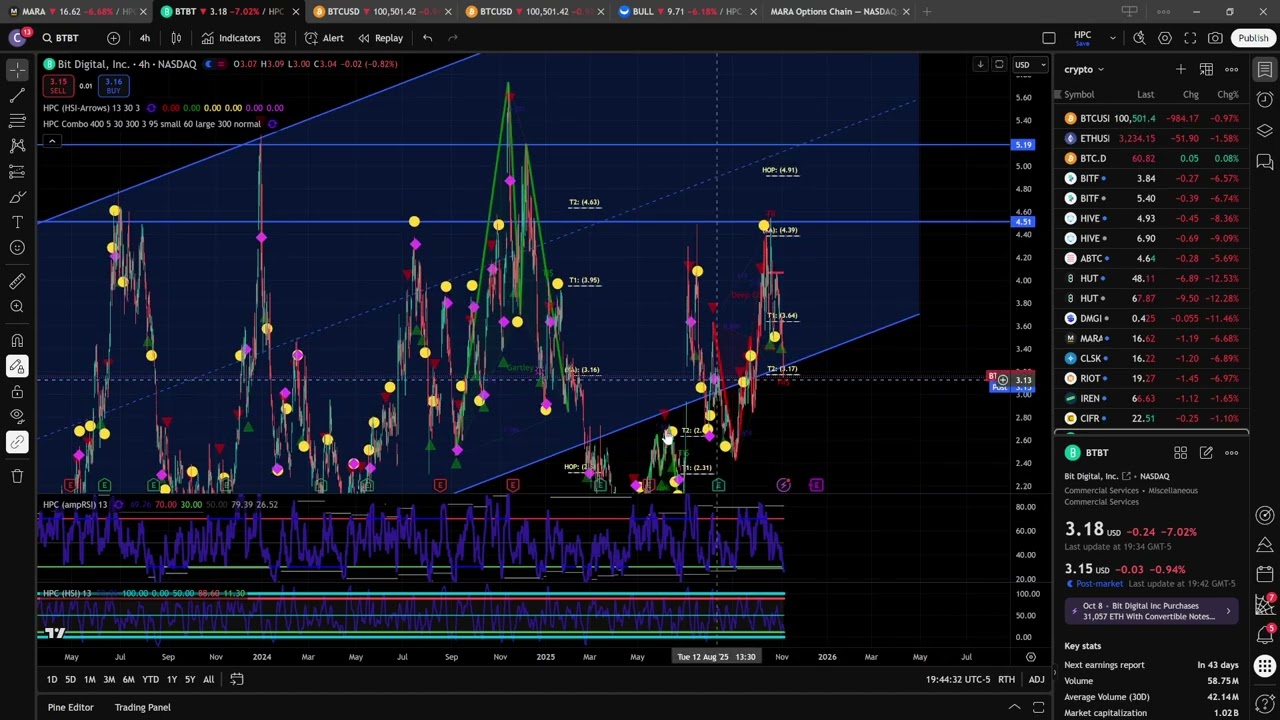Collapse the indicator legend arrow
The height and width of the screenshot is (720, 1280).
click(51, 141)
